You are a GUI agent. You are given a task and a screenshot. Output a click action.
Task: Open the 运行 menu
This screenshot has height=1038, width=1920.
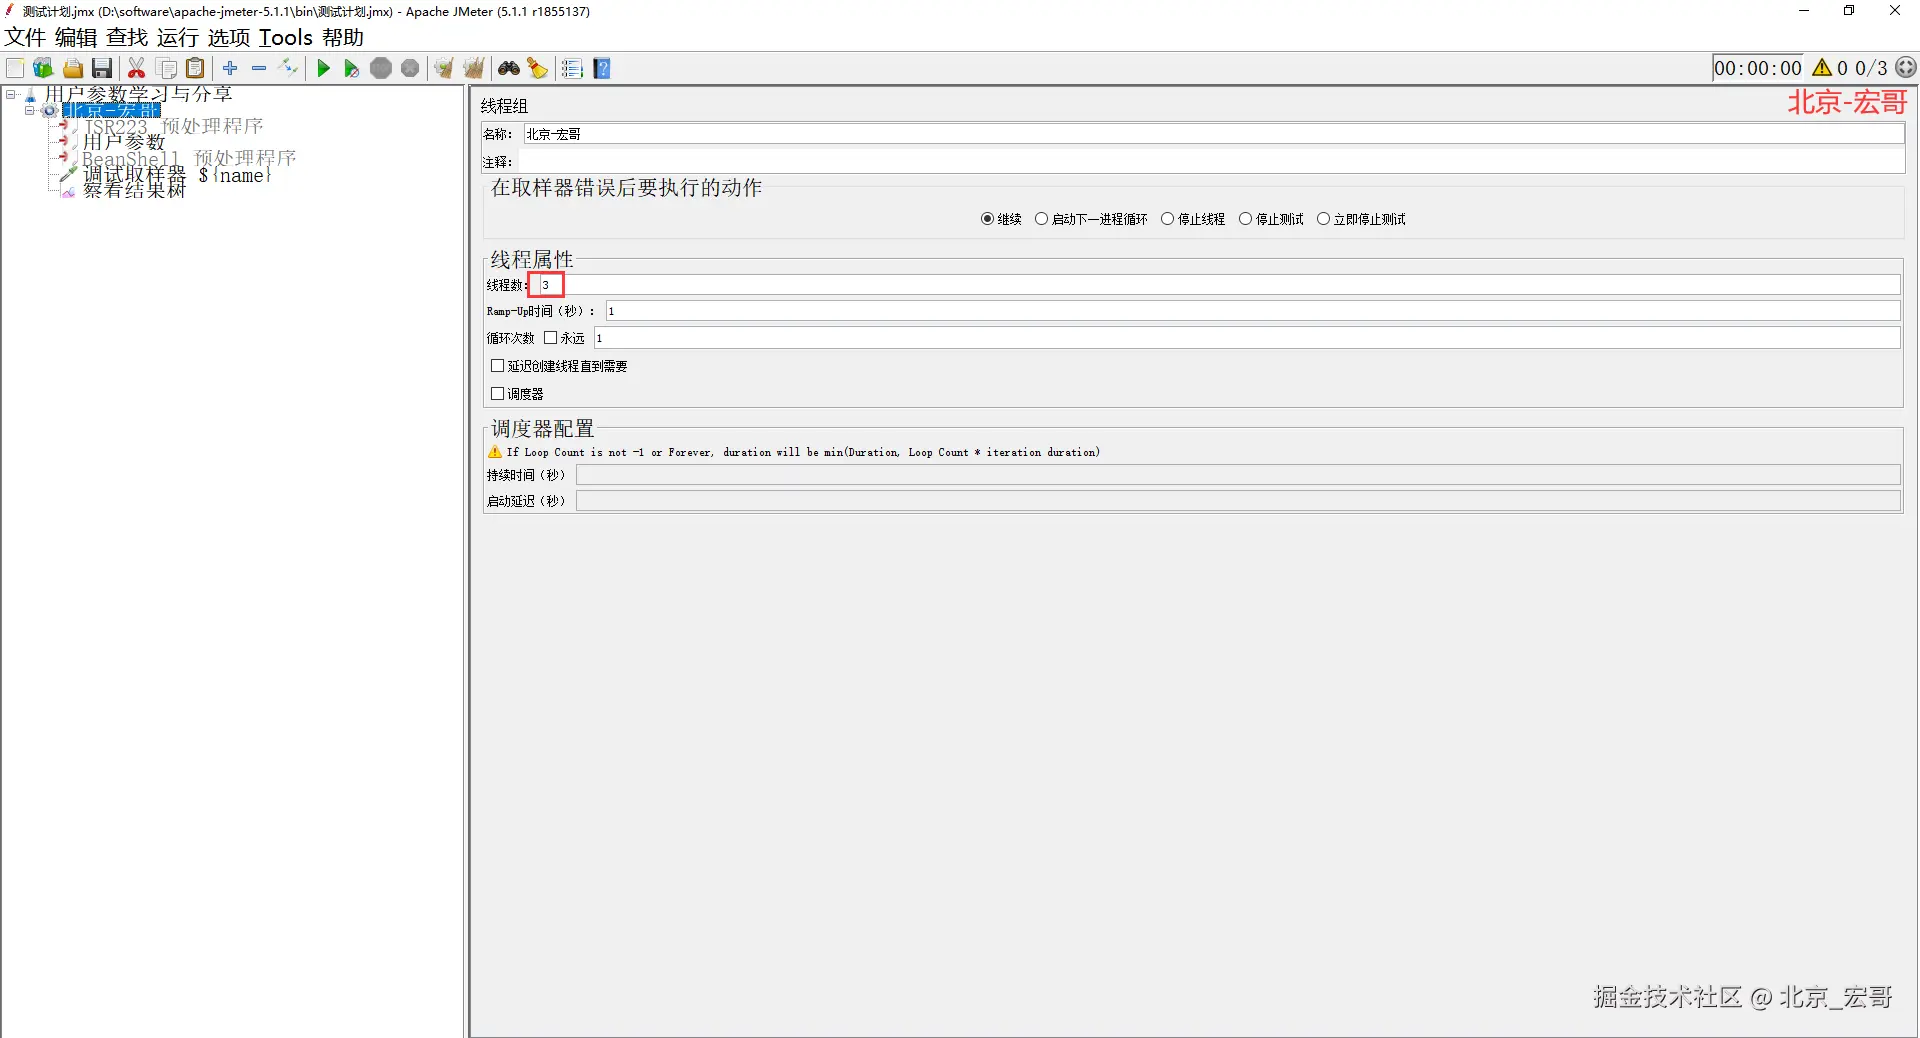(x=178, y=38)
